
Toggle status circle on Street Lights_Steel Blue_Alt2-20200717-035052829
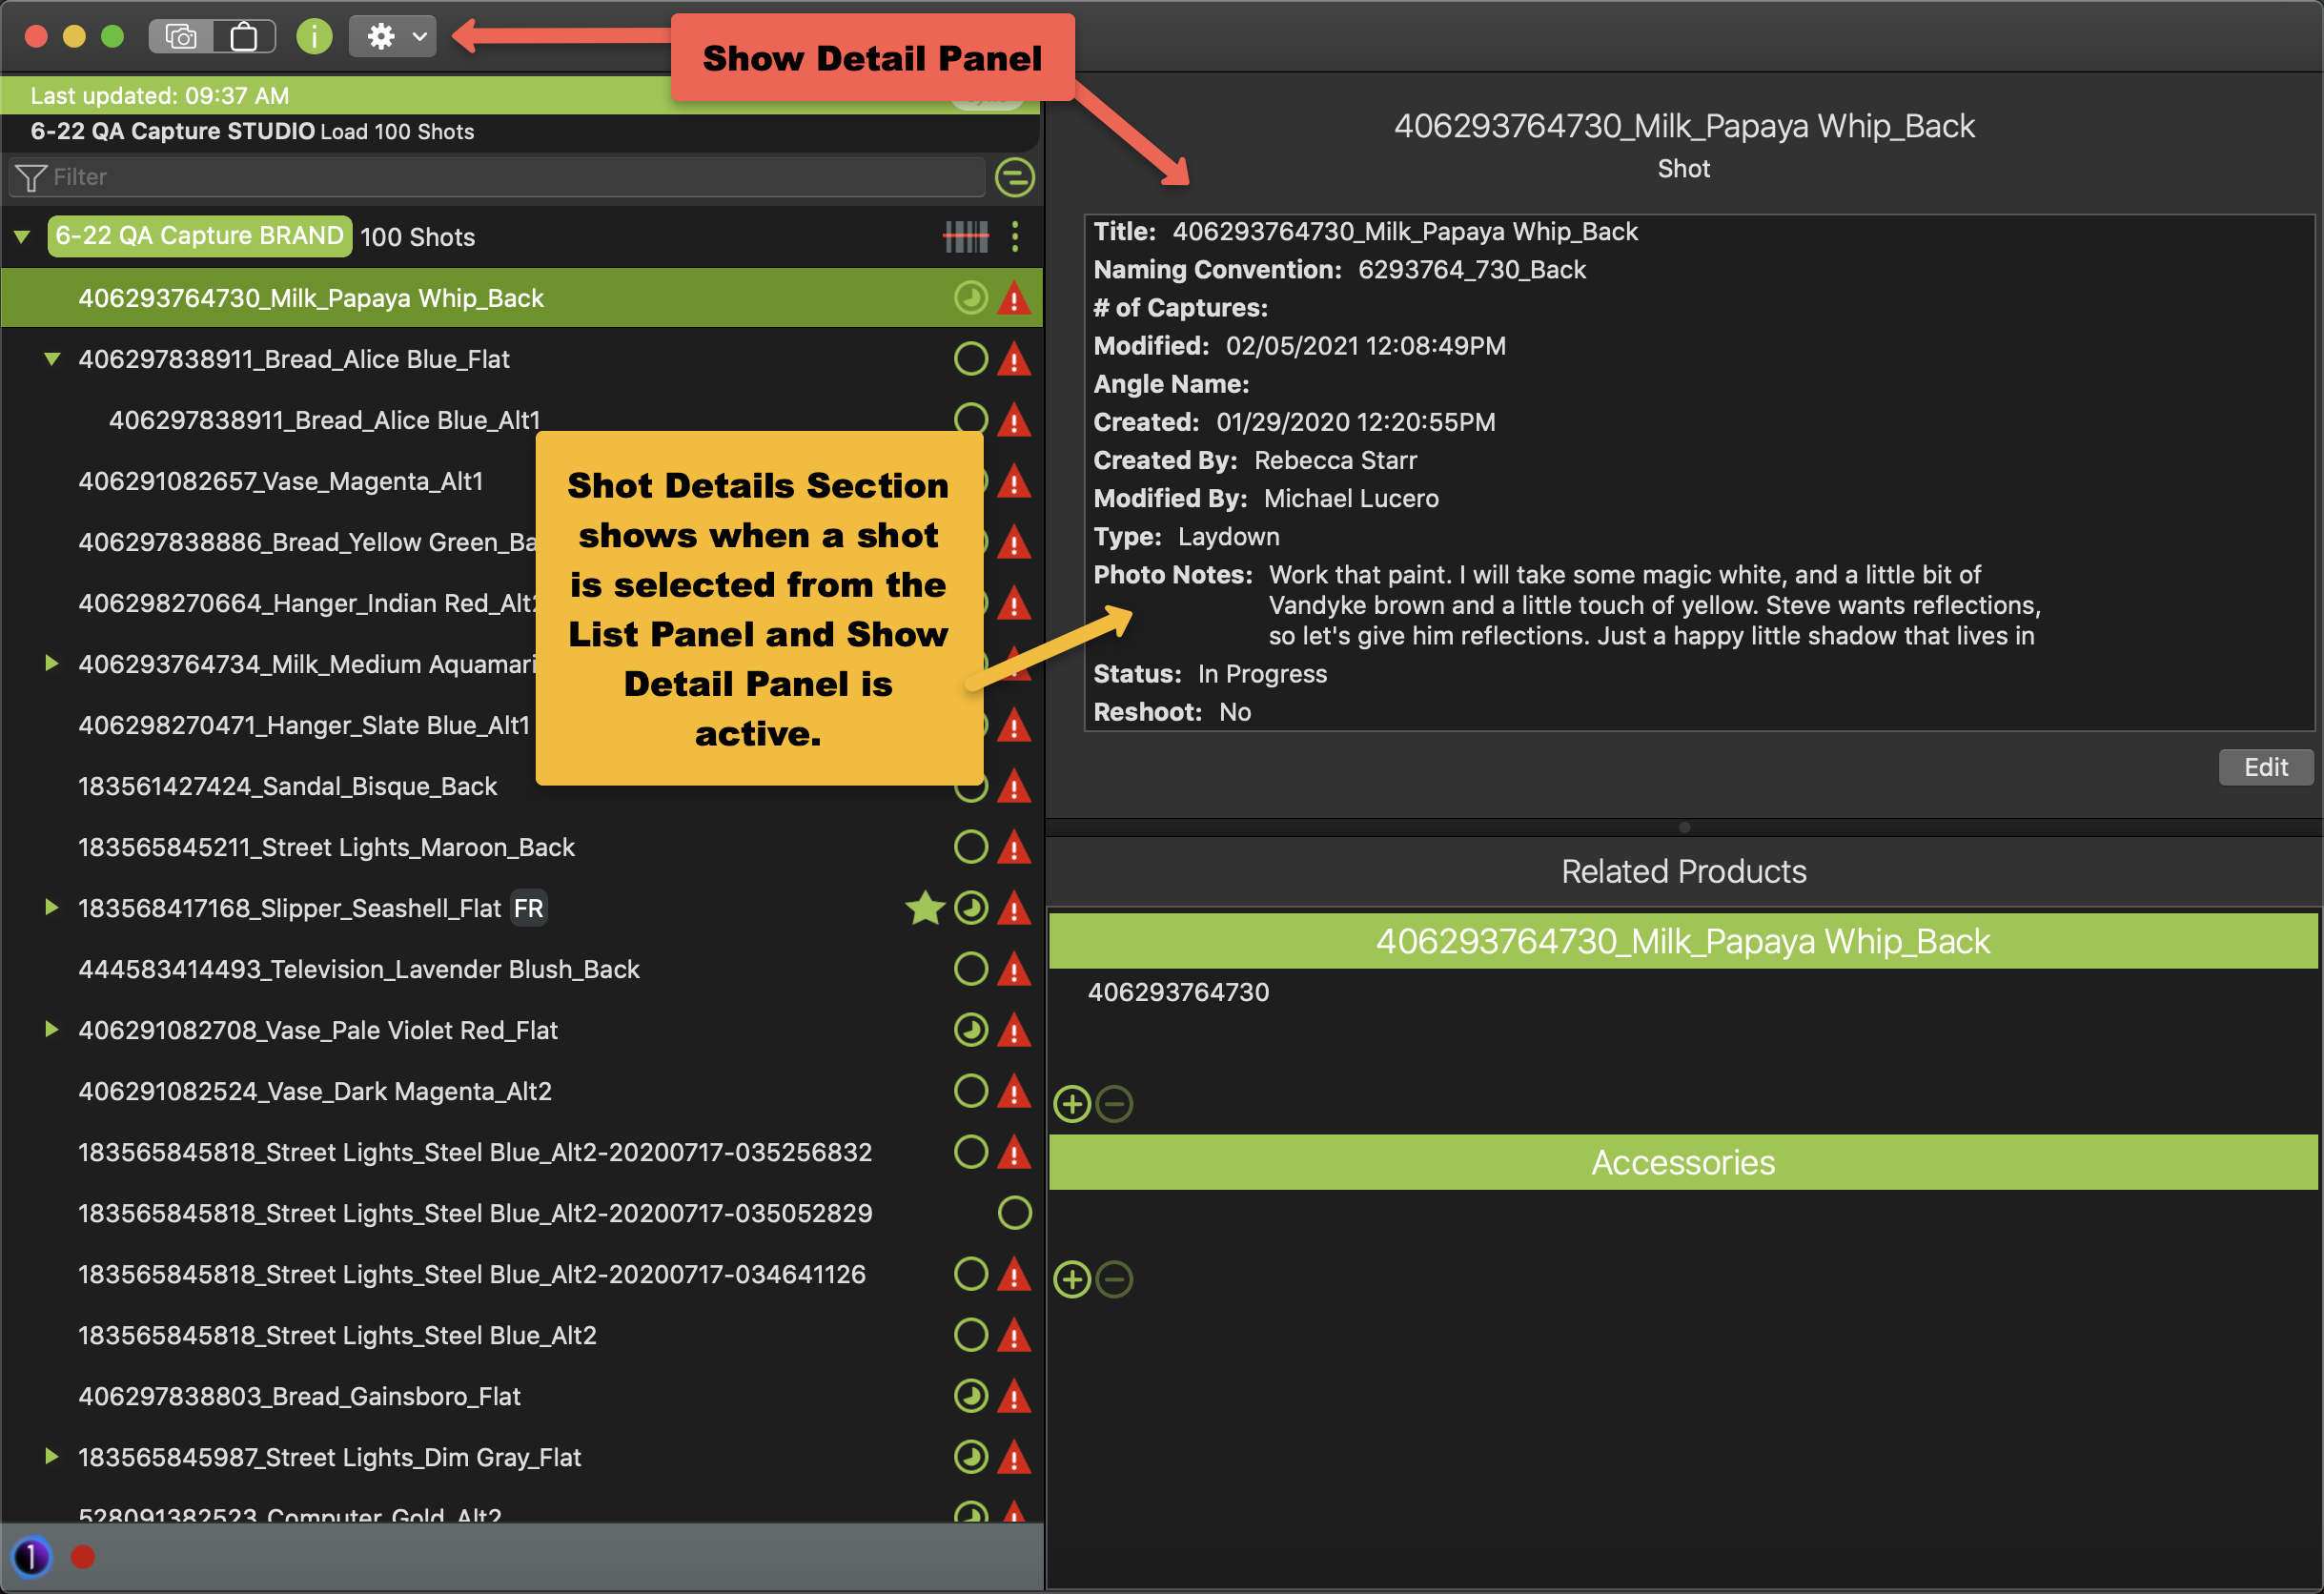pyautogui.click(x=1014, y=1213)
